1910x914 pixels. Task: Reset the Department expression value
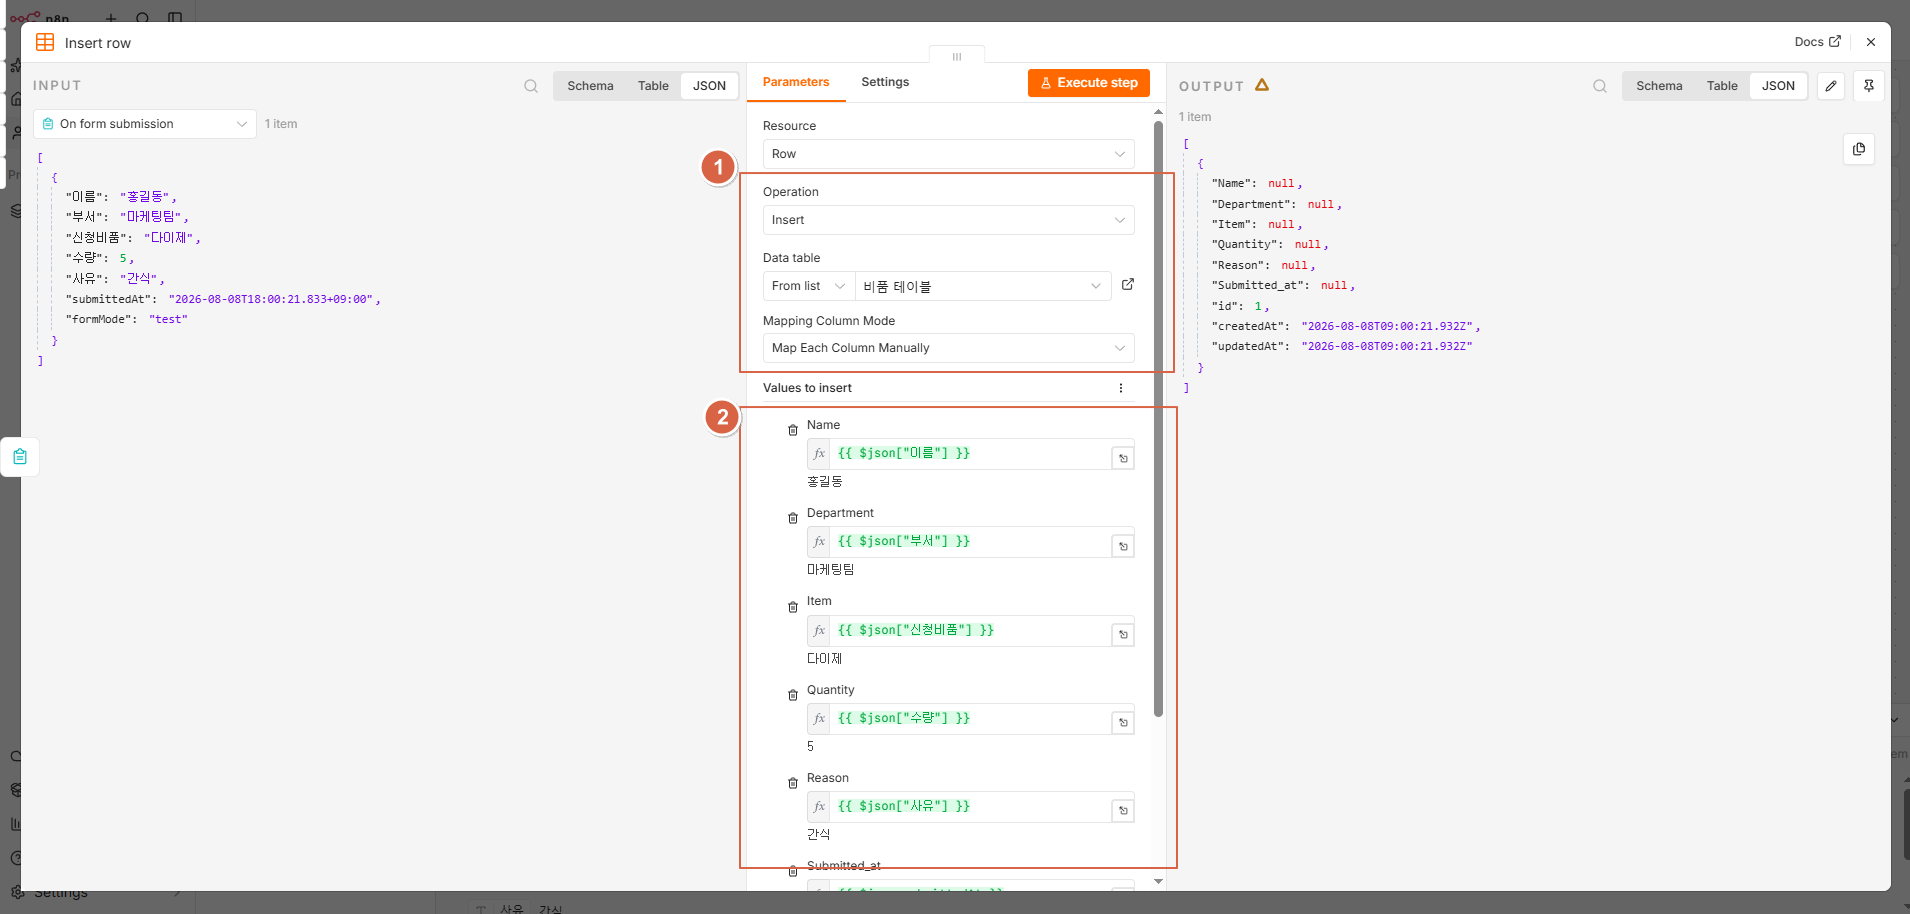coord(1123,546)
